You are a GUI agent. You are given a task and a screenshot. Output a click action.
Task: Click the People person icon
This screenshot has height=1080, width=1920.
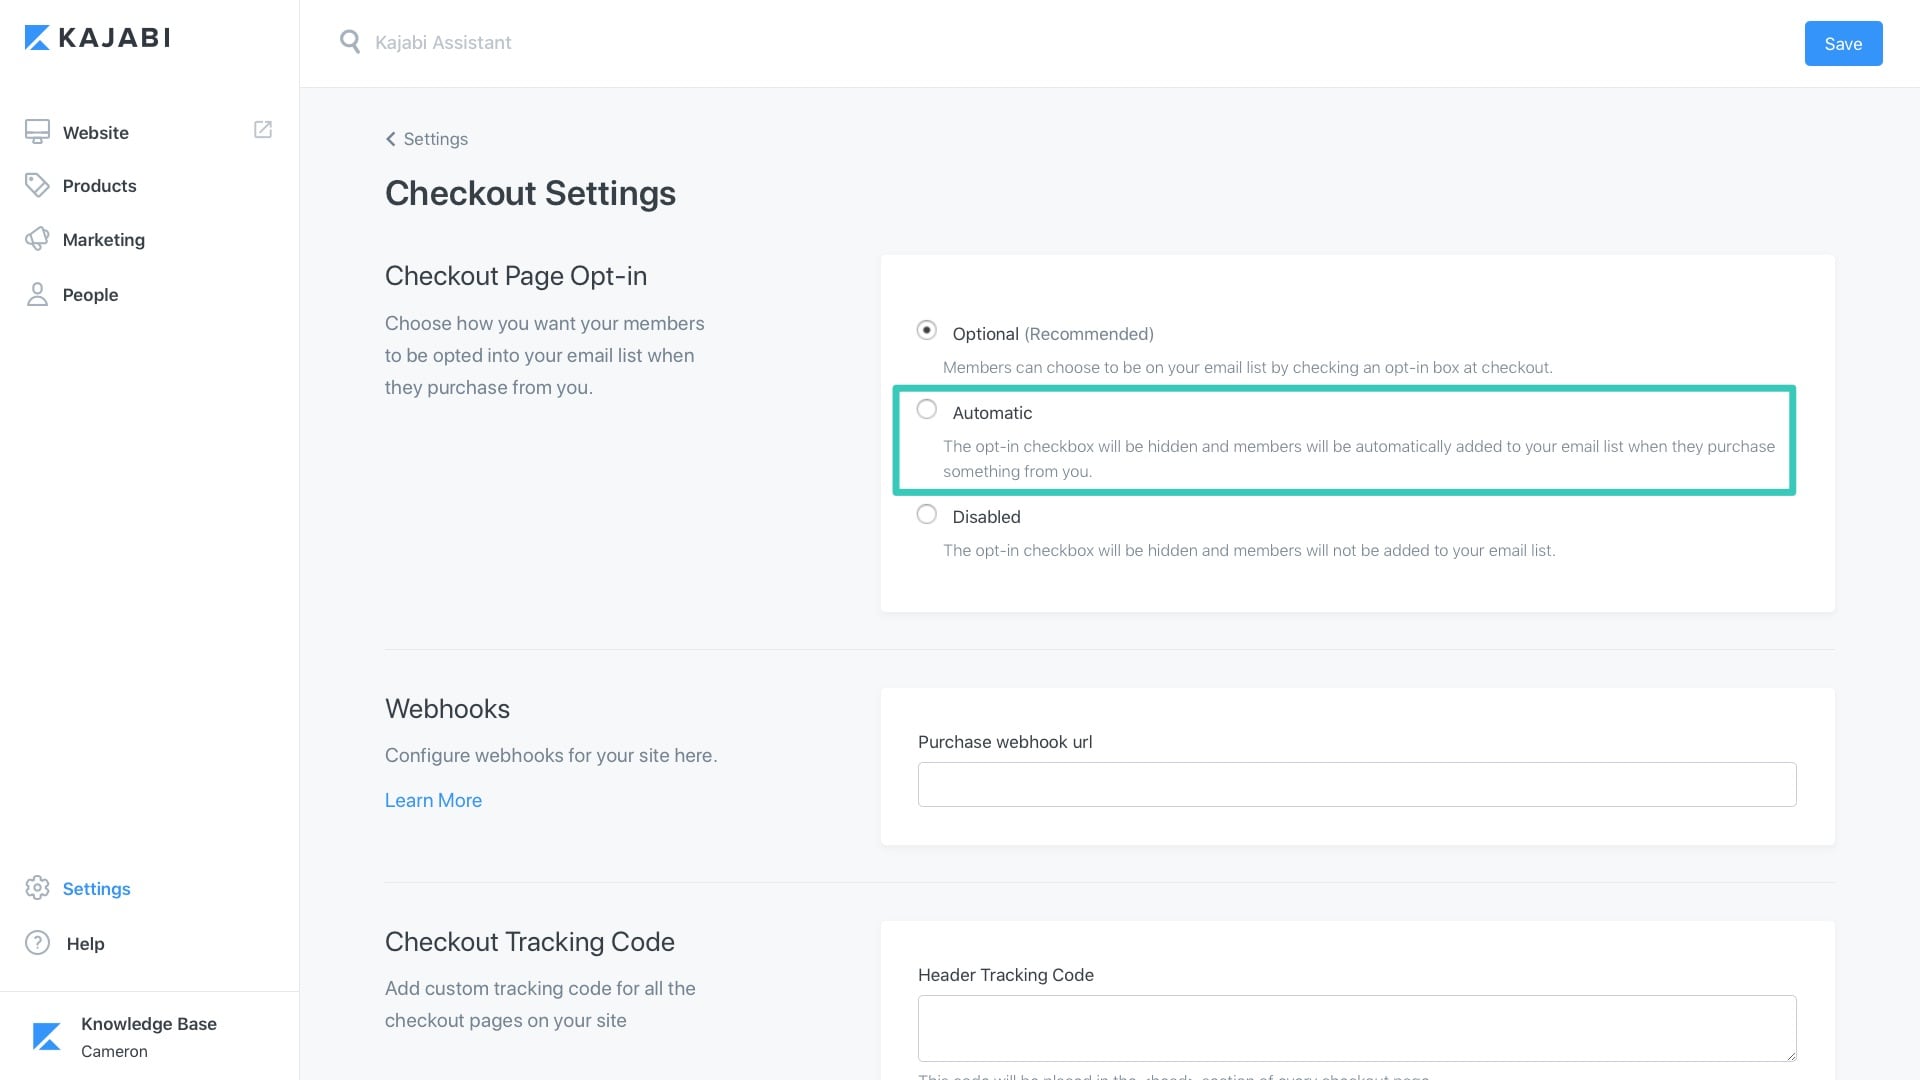tap(37, 294)
